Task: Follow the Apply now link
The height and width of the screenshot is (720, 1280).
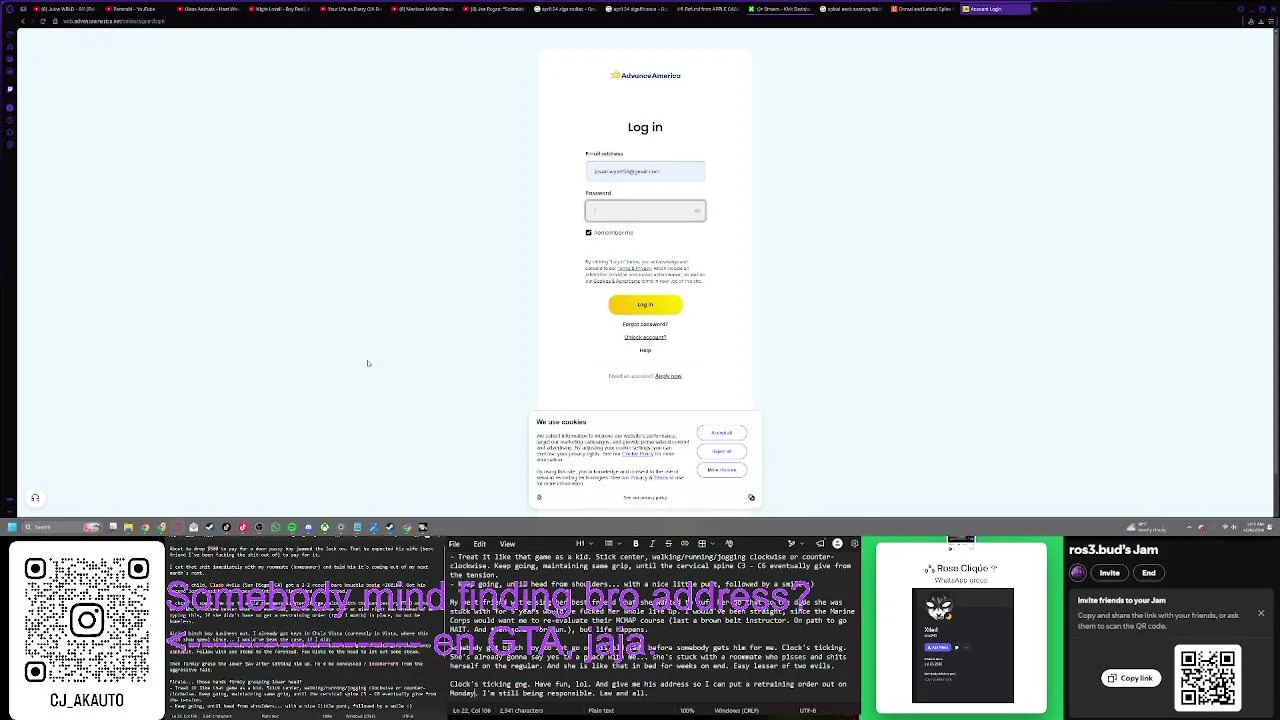Action: pos(668,376)
